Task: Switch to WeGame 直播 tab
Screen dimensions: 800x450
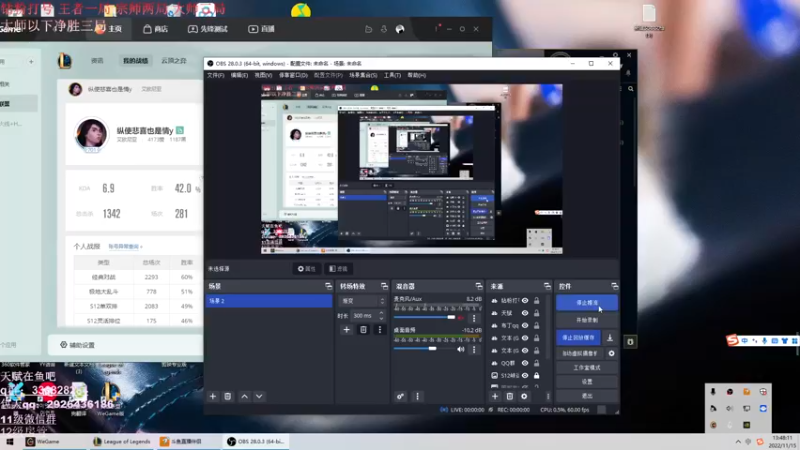Action: pos(261,29)
